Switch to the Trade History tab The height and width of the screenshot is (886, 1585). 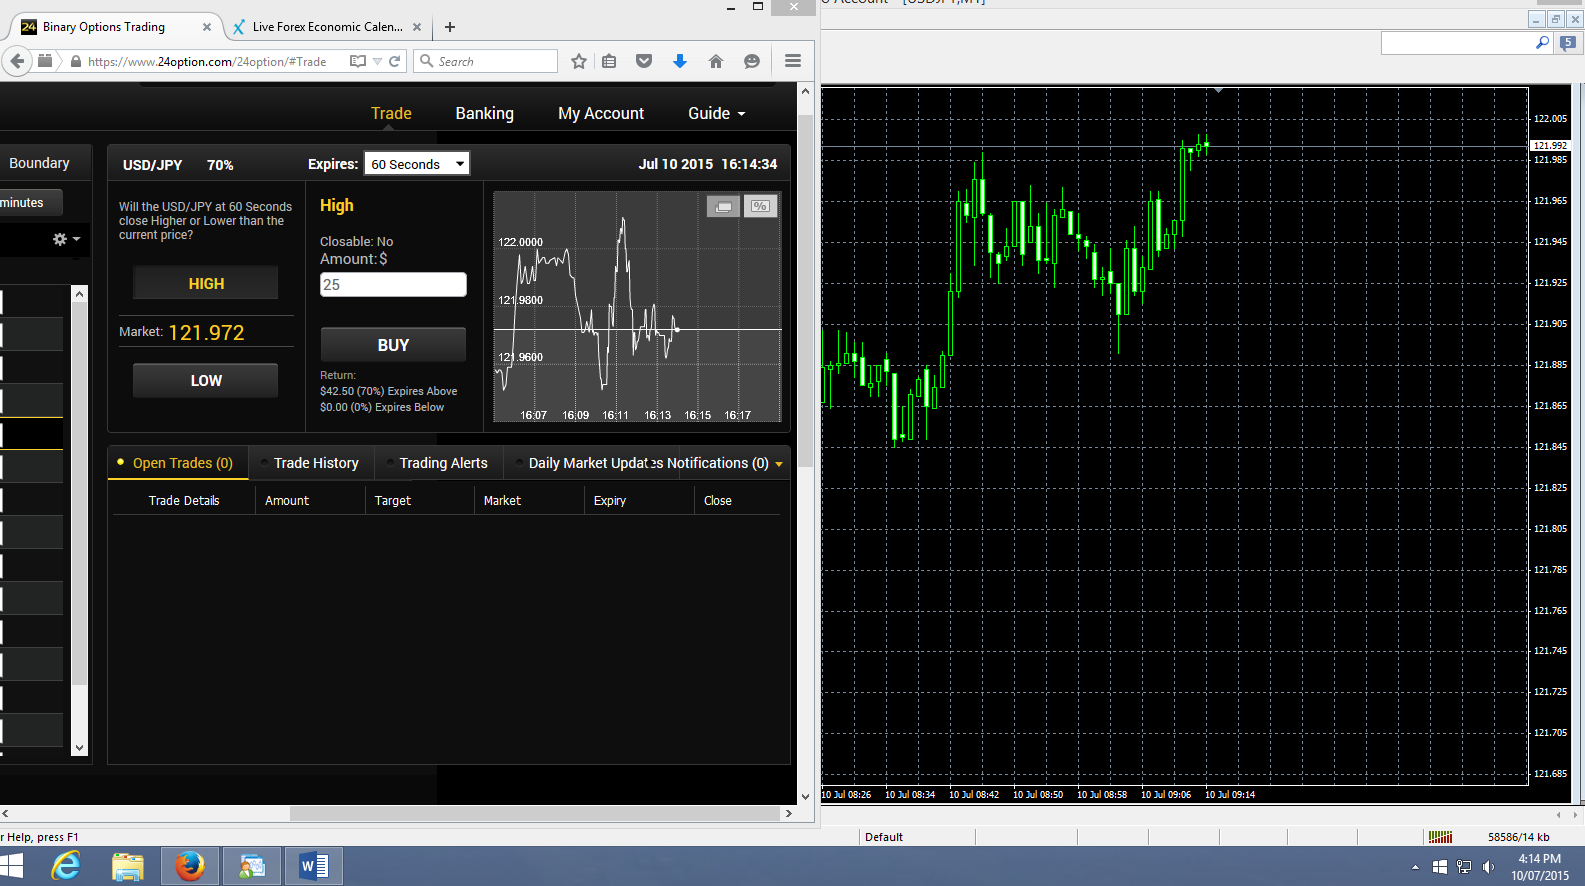click(x=312, y=463)
